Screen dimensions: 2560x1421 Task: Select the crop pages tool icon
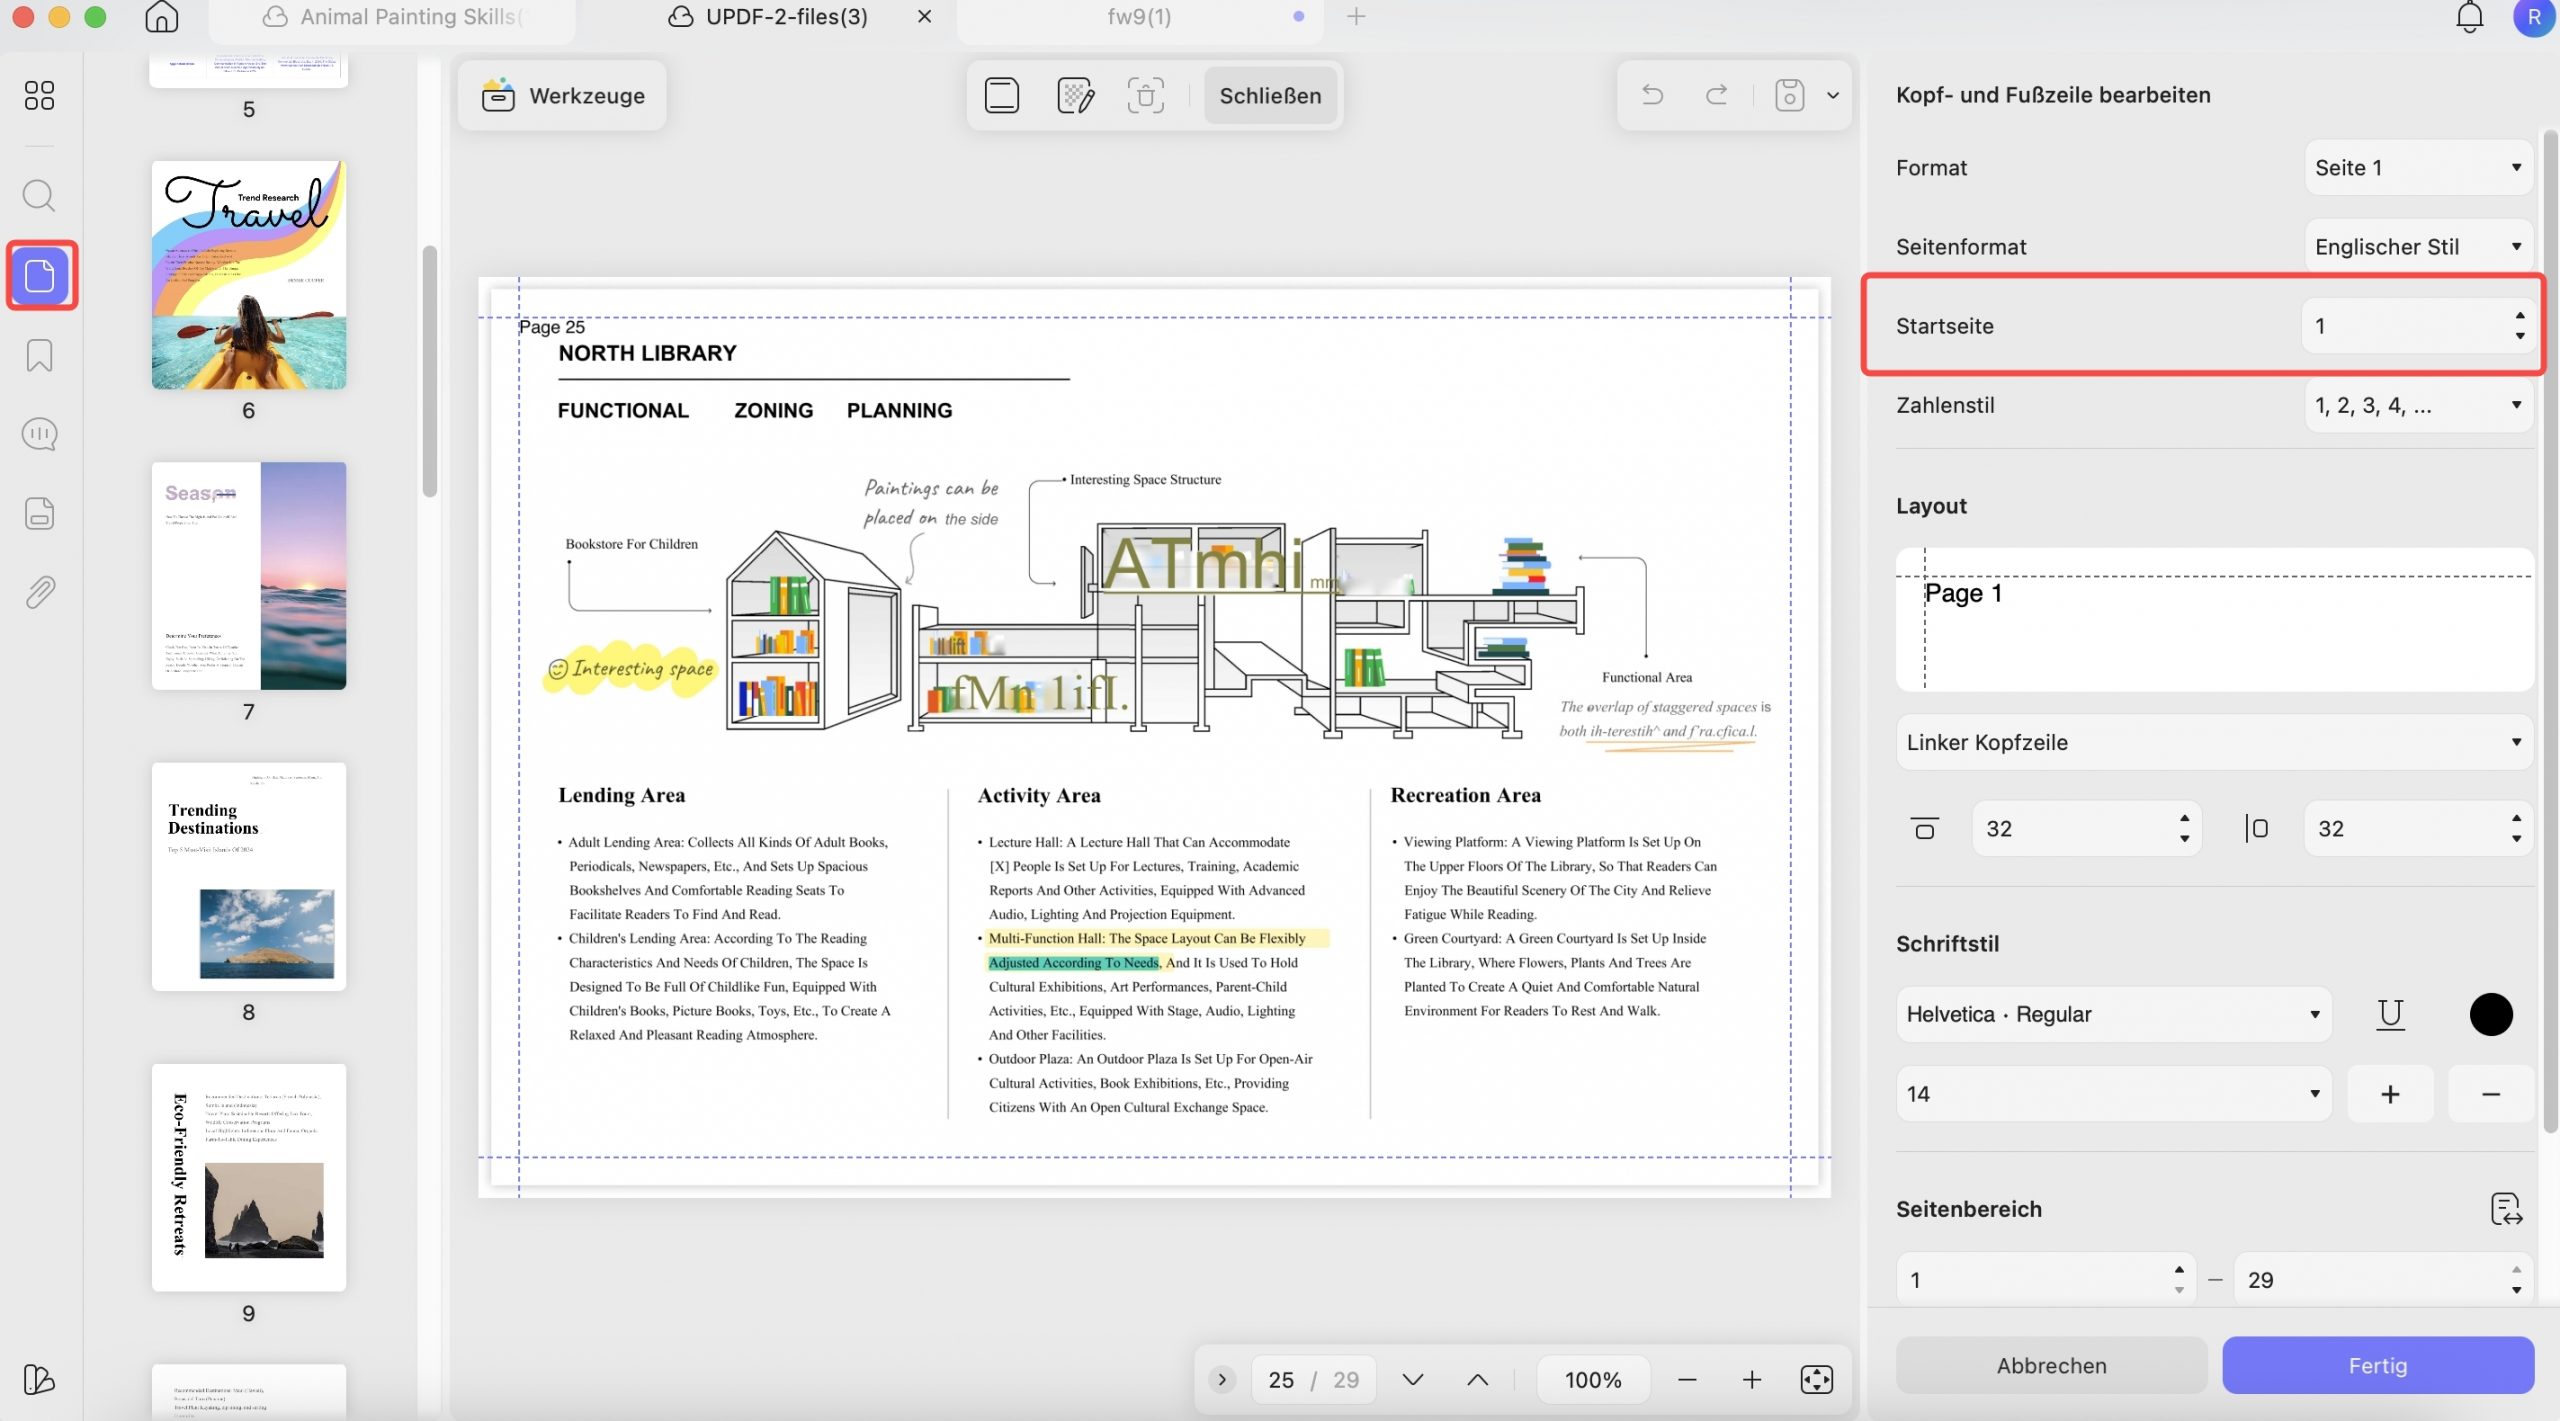[1145, 95]
